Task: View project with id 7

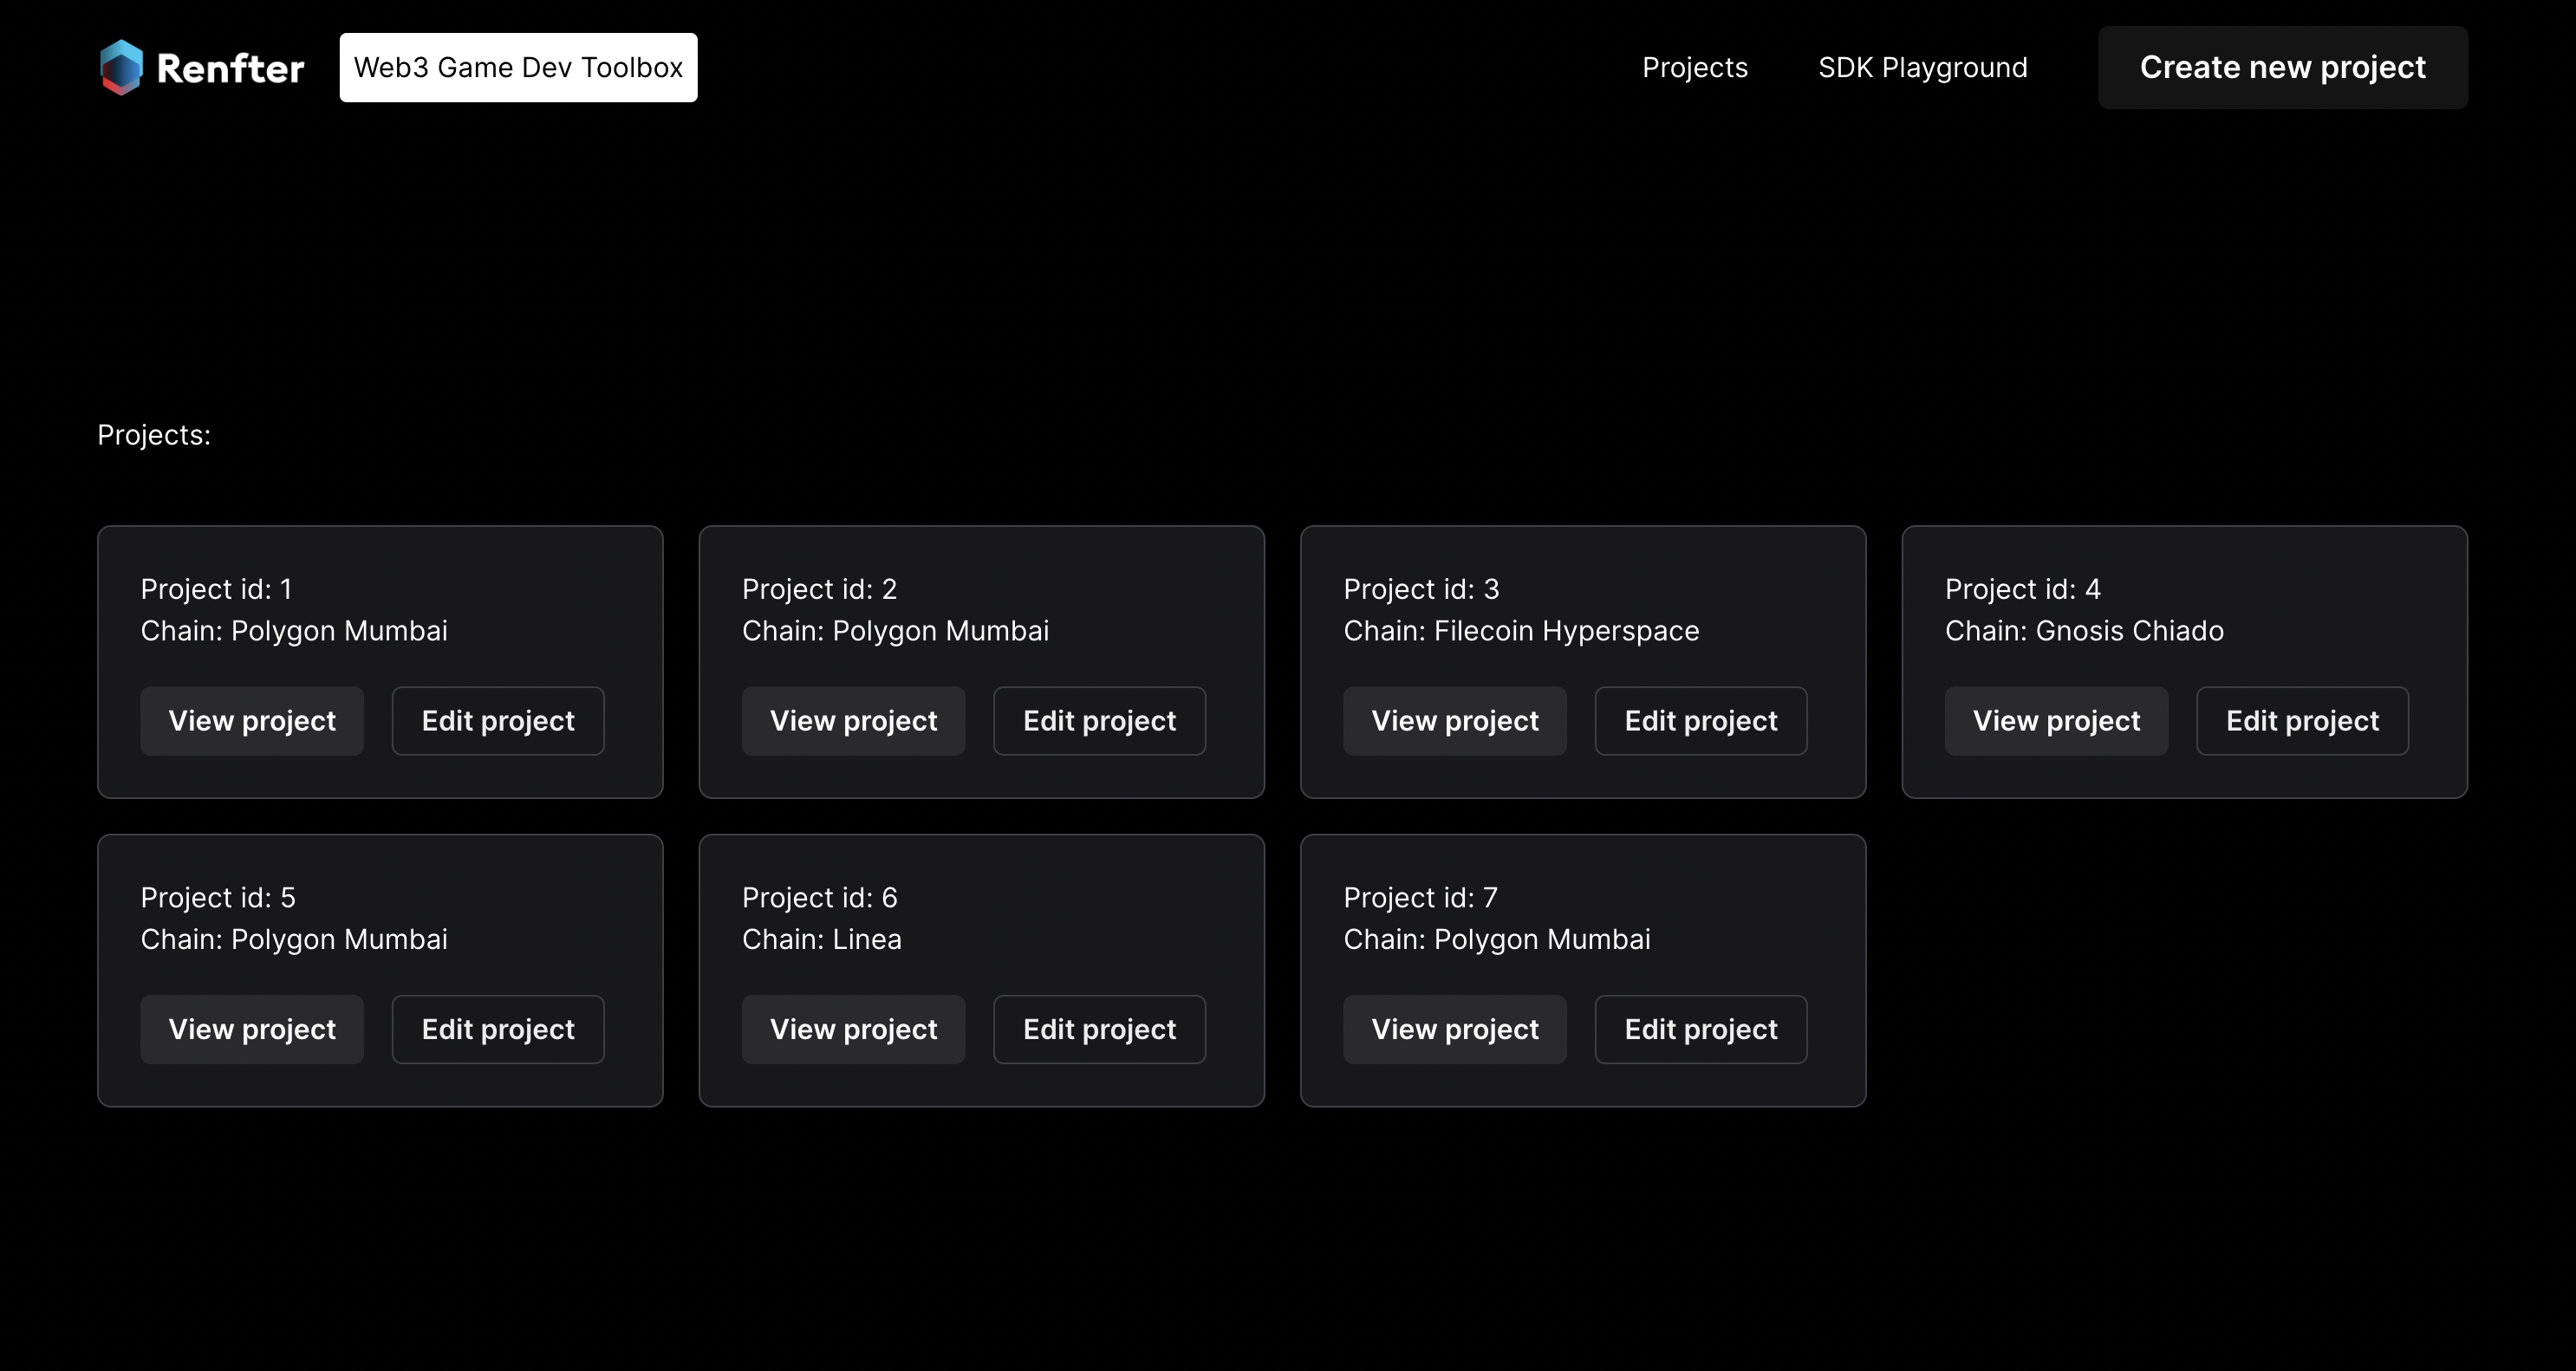Action: pos(1455,1029)
